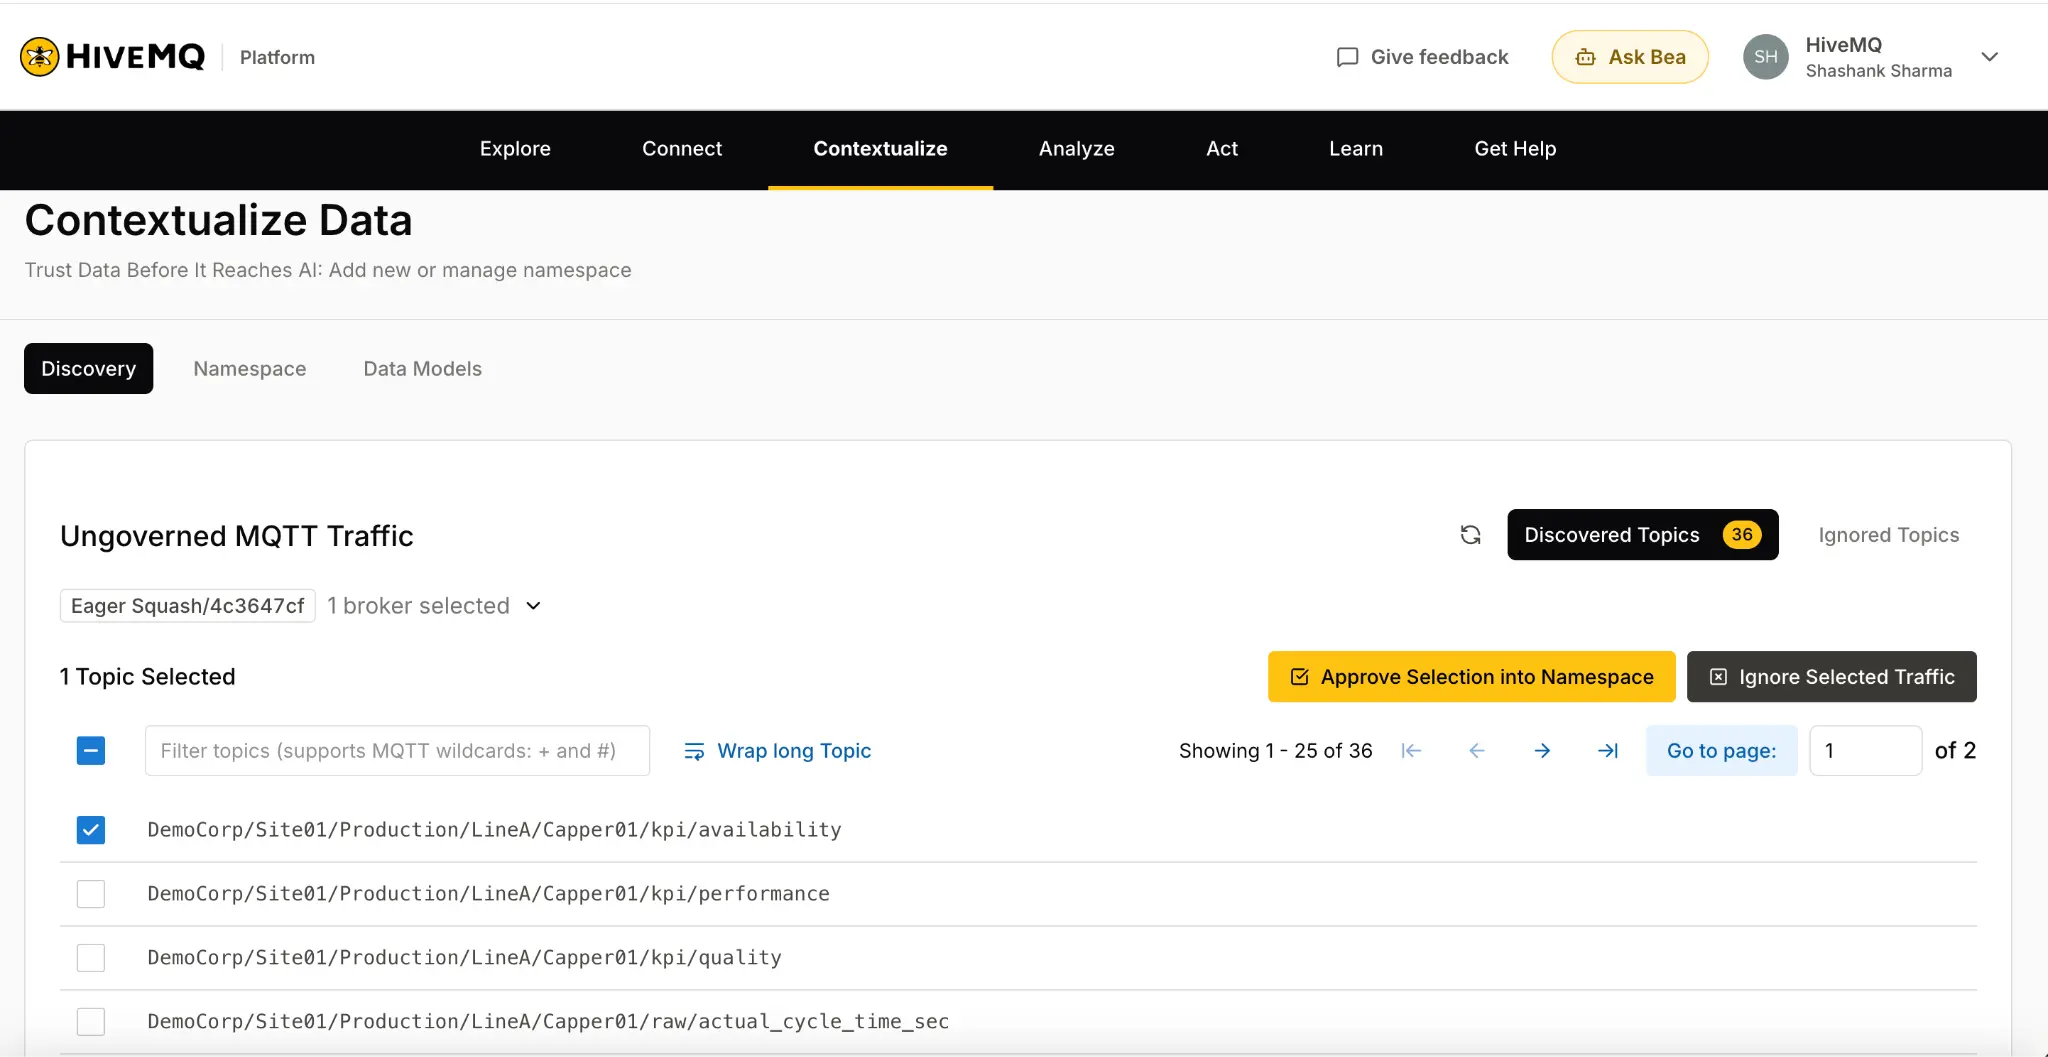The width and height of the screenshot is (2048, 1057).
Task: Switch to the Discovery tab
Action: coord(89,369)
